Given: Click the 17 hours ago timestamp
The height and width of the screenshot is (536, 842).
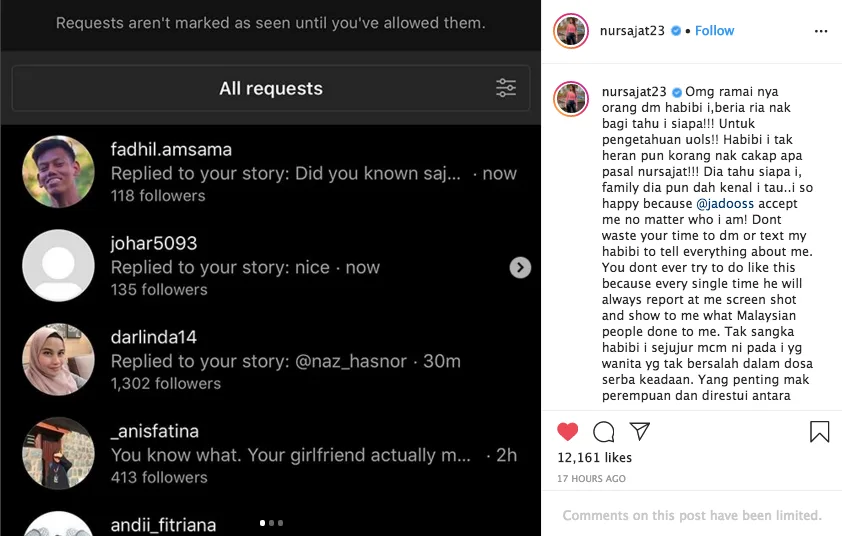Looking at the screenshot, I should click(x=591, y=479).
